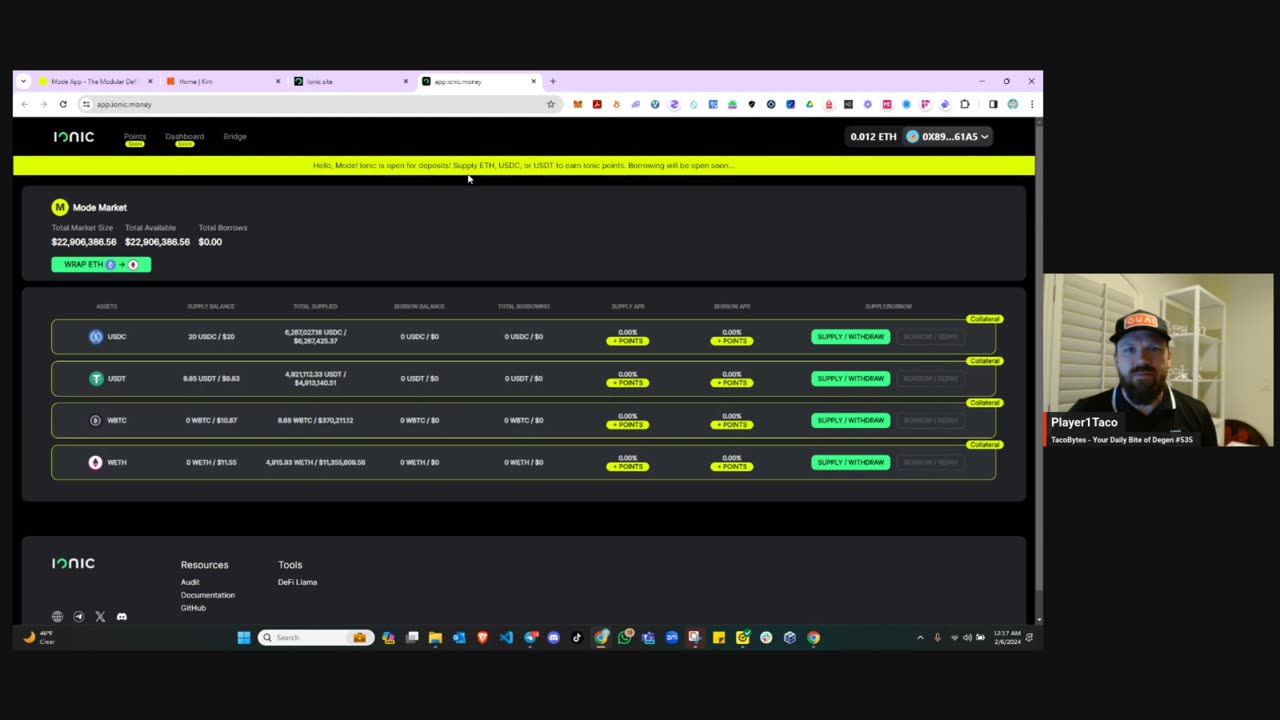Click Supply / Withdraw for WETH

(851, 463)
